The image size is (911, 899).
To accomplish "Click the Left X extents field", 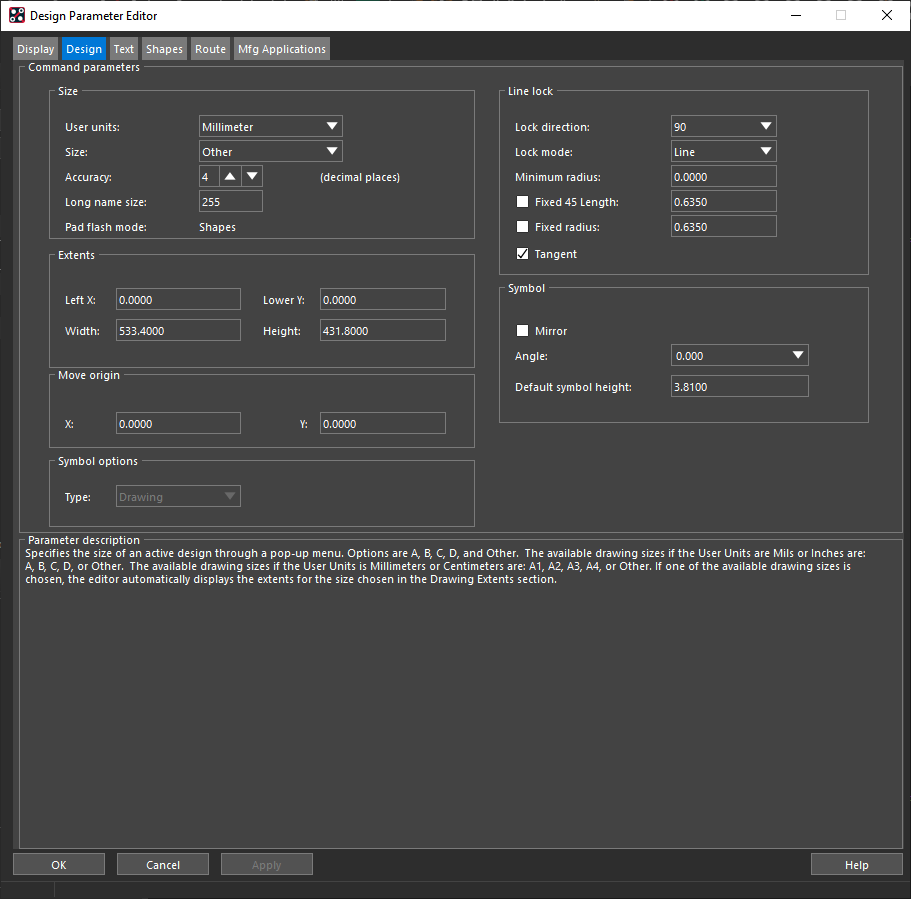I will tap(178, 300).
